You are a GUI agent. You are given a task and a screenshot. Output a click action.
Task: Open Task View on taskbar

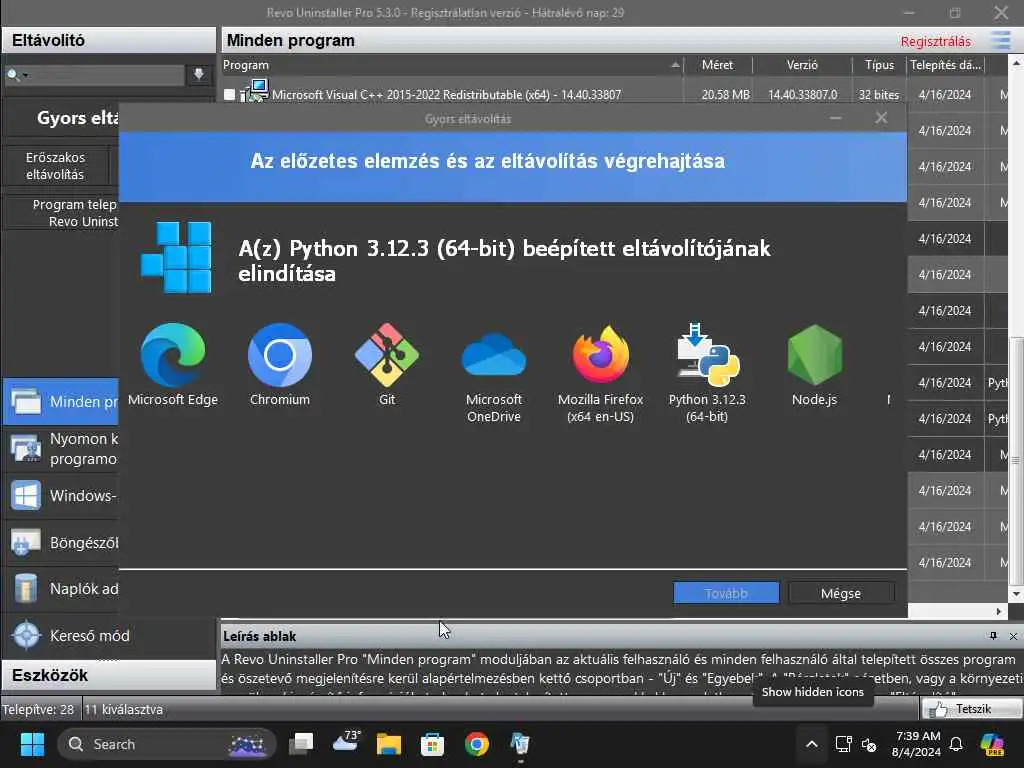click(x=302, y=744)
